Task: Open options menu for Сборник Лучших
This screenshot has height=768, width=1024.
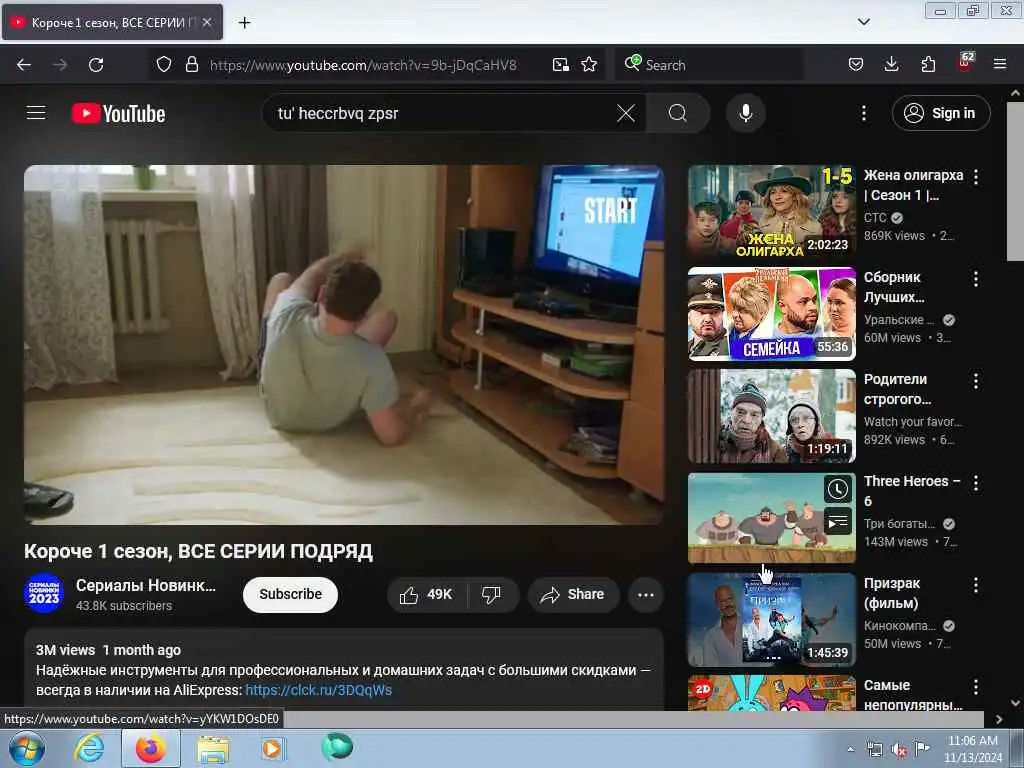Action: [x=976, y=279]
